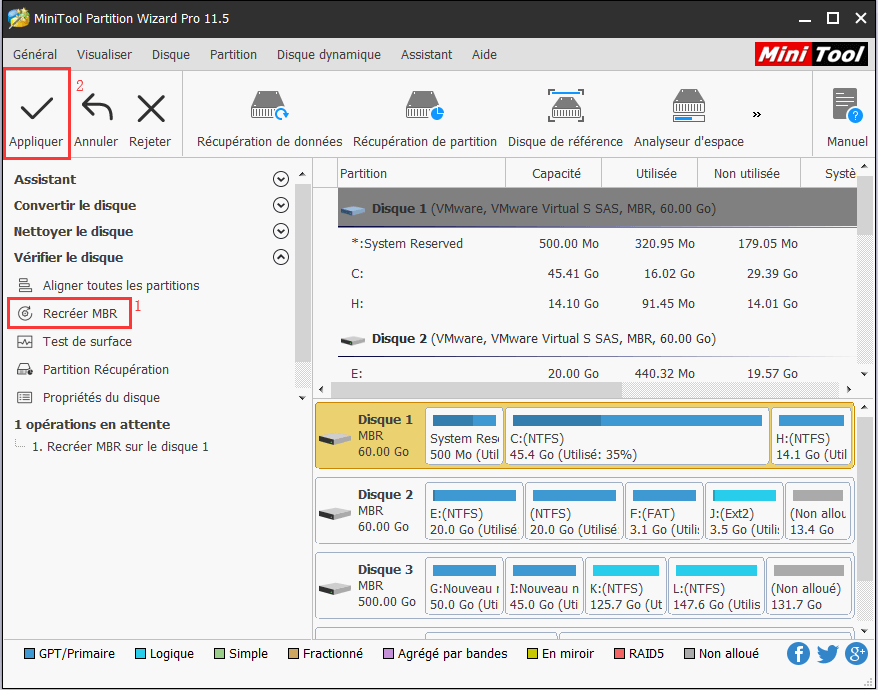The height and width of the screenshot is (690, 878).
Task: Select G:Nouveau block on Disque 3
Action: click(x=464, y=585)
